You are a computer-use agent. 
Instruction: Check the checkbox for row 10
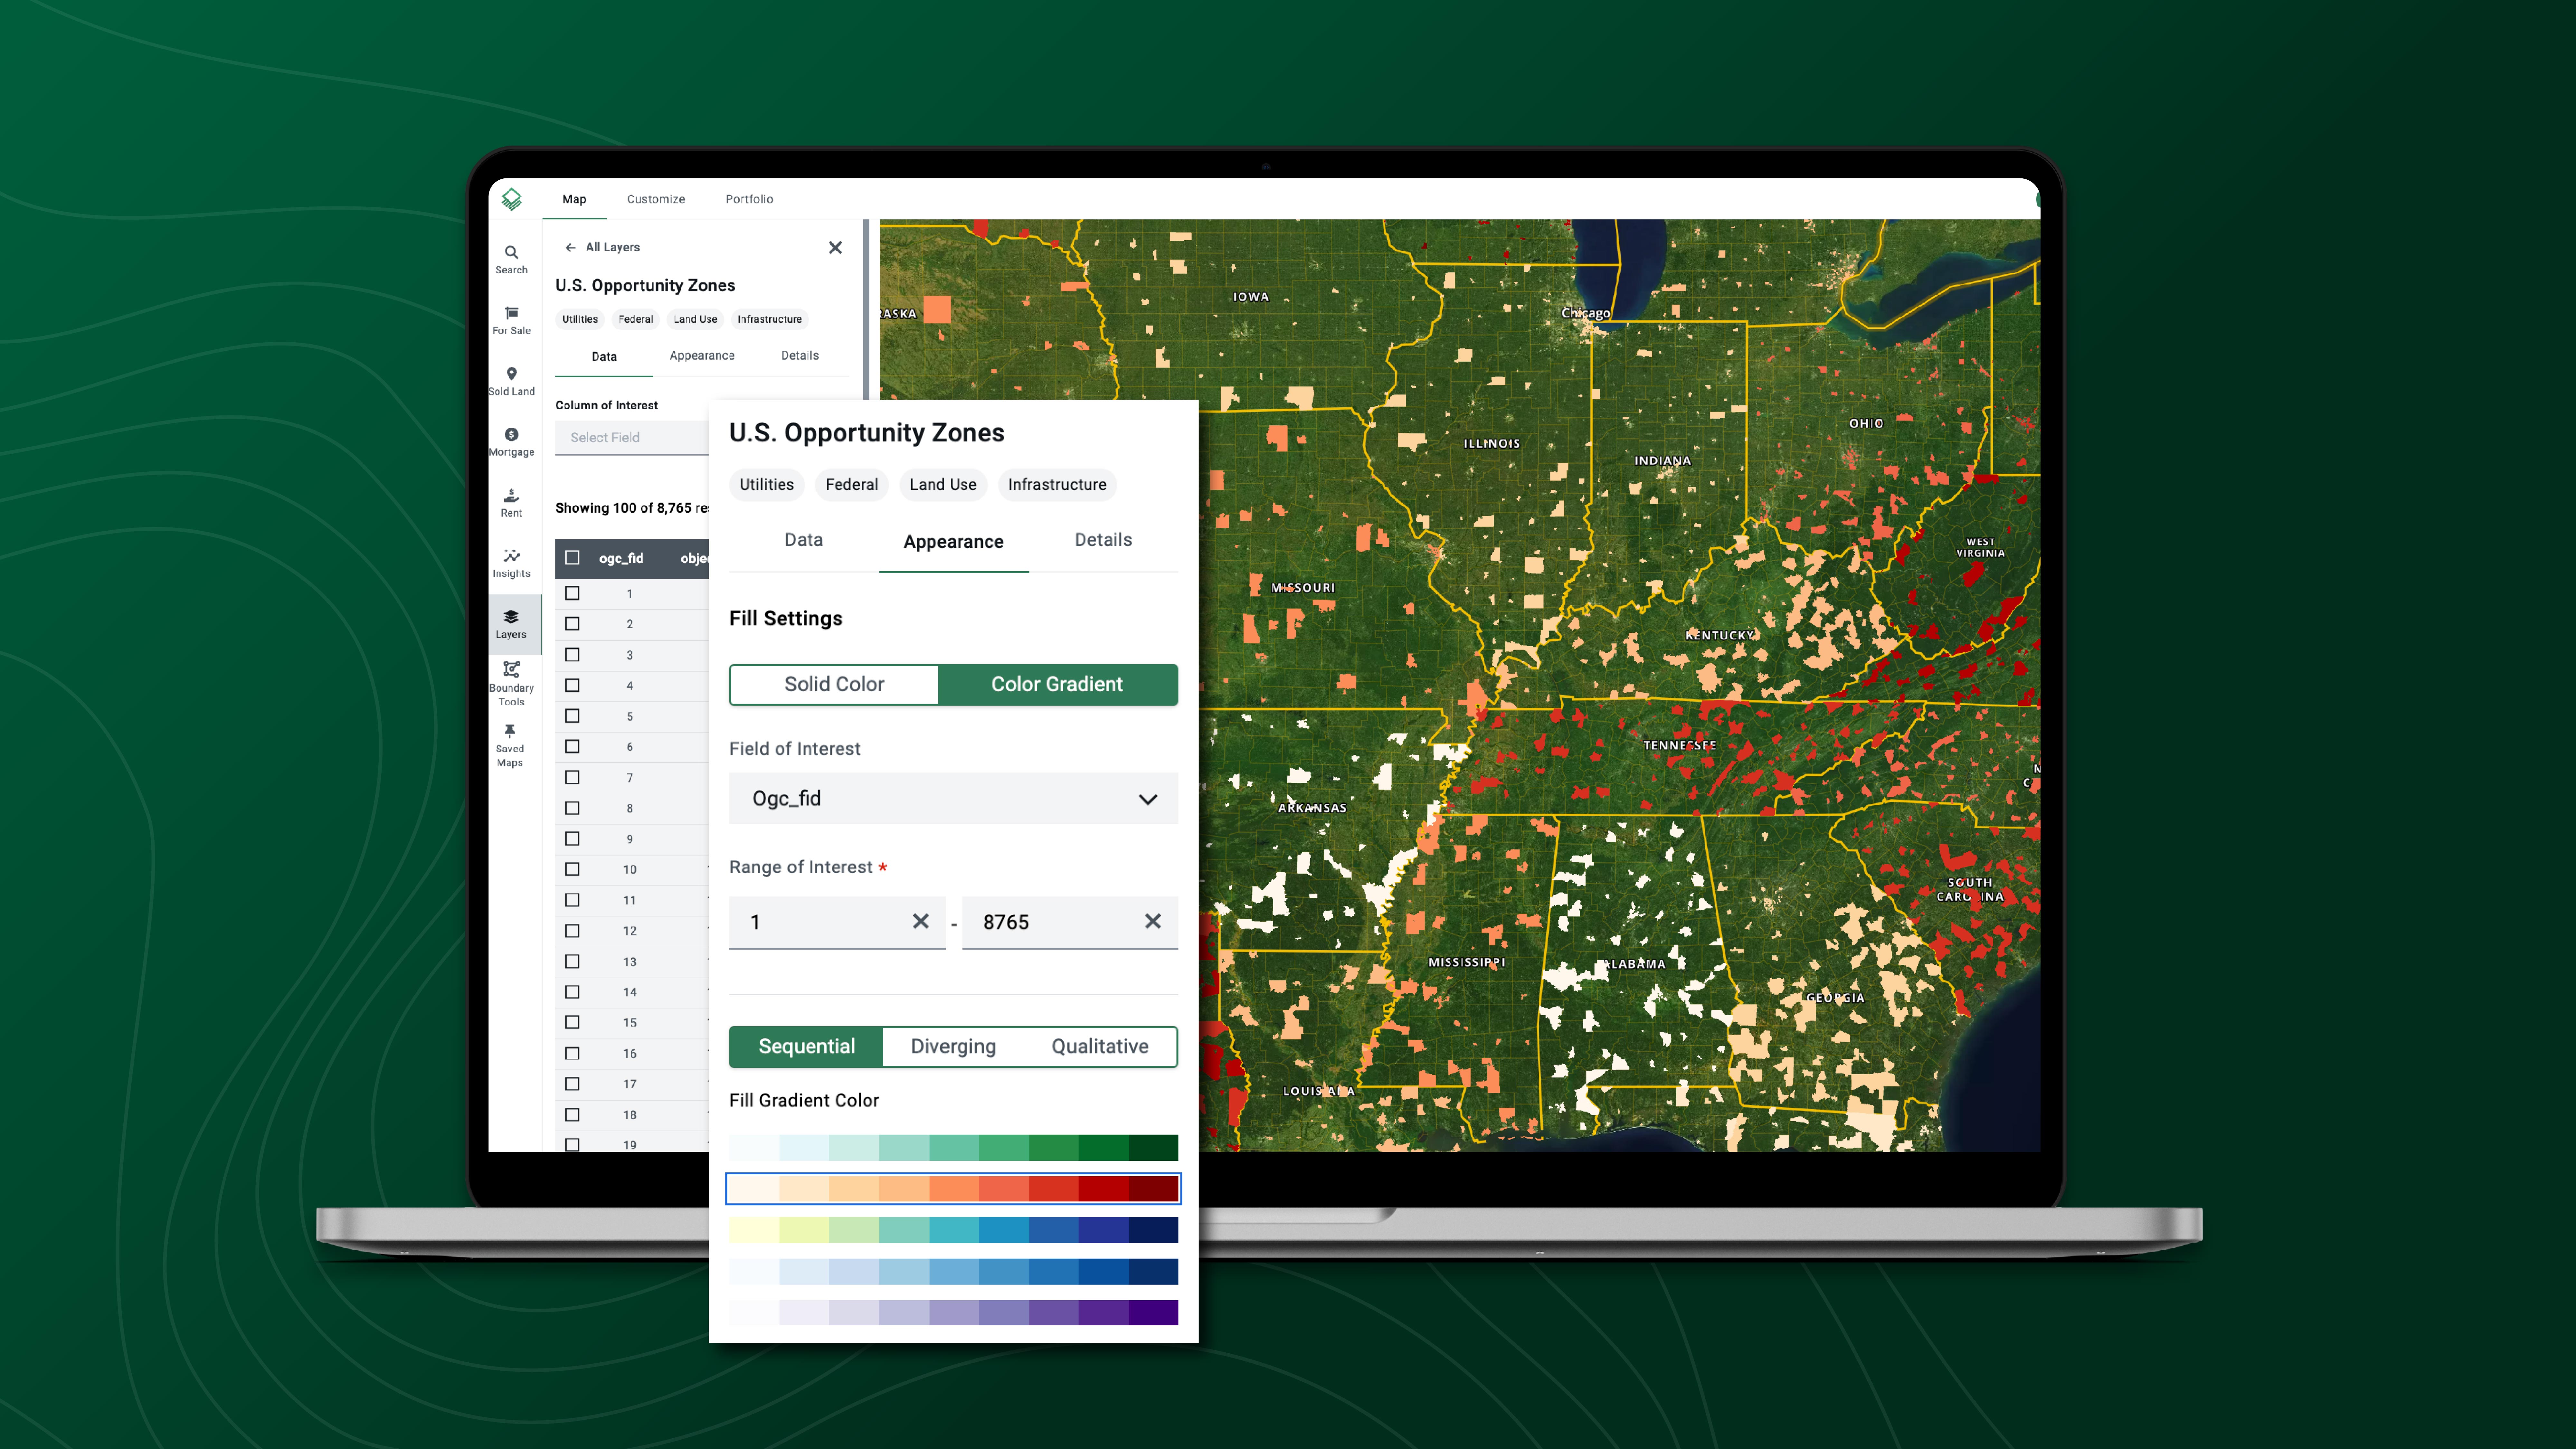572,869
